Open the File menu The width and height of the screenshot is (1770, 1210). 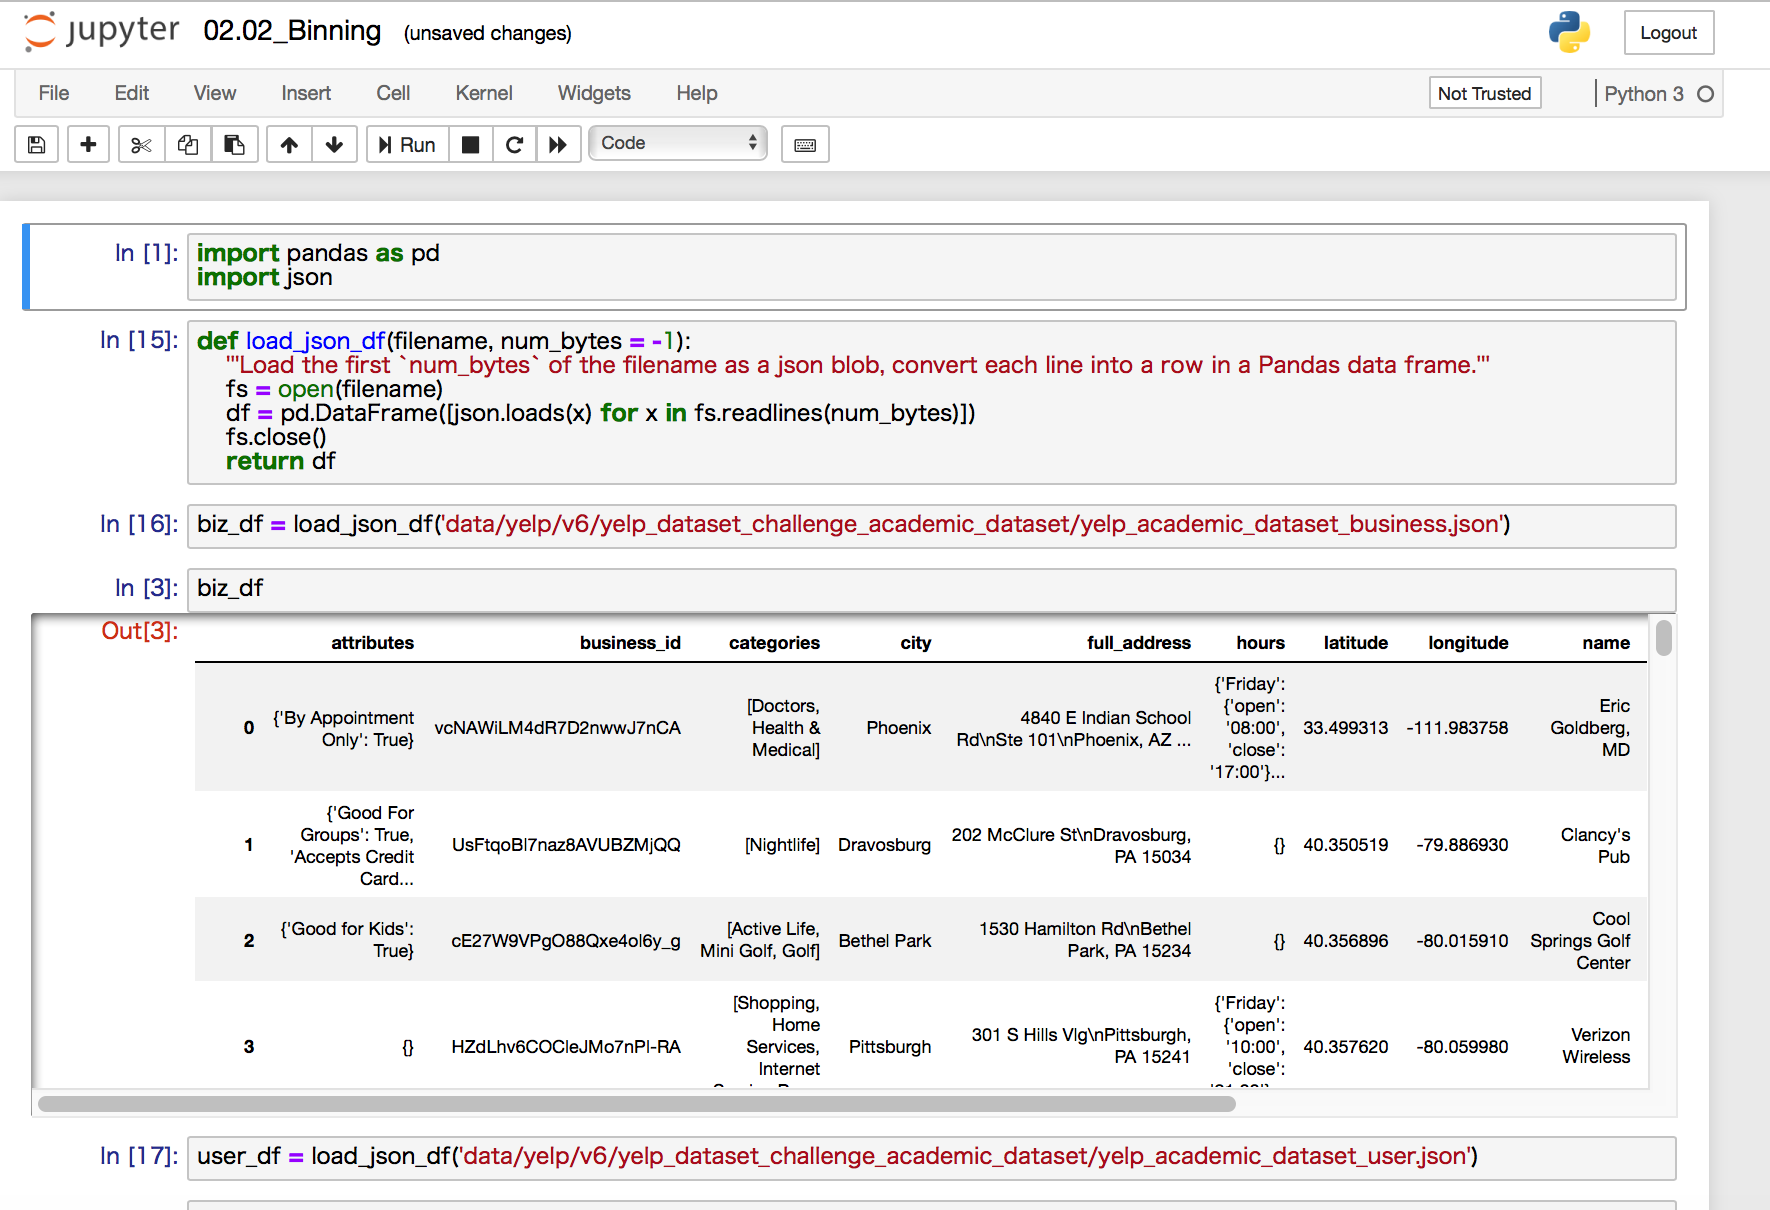pos(54,93)
